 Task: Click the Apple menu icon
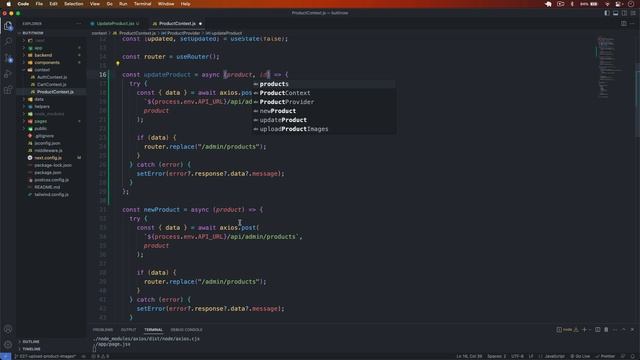[x=9, y=4]
